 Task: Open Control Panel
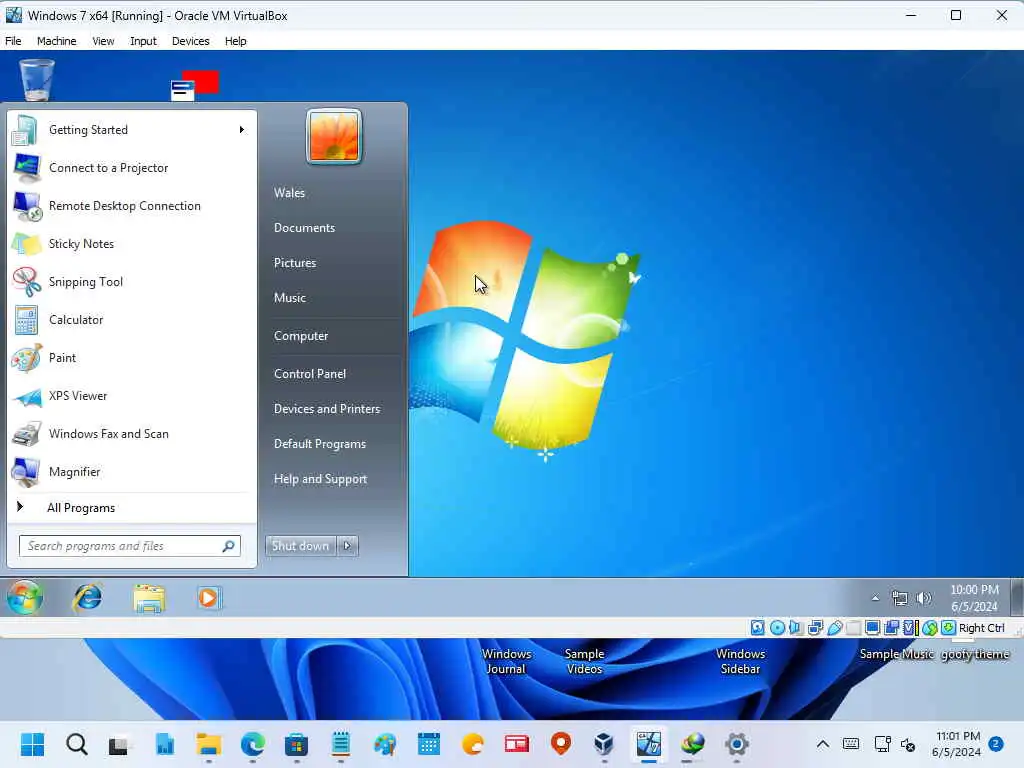(310, 374)
